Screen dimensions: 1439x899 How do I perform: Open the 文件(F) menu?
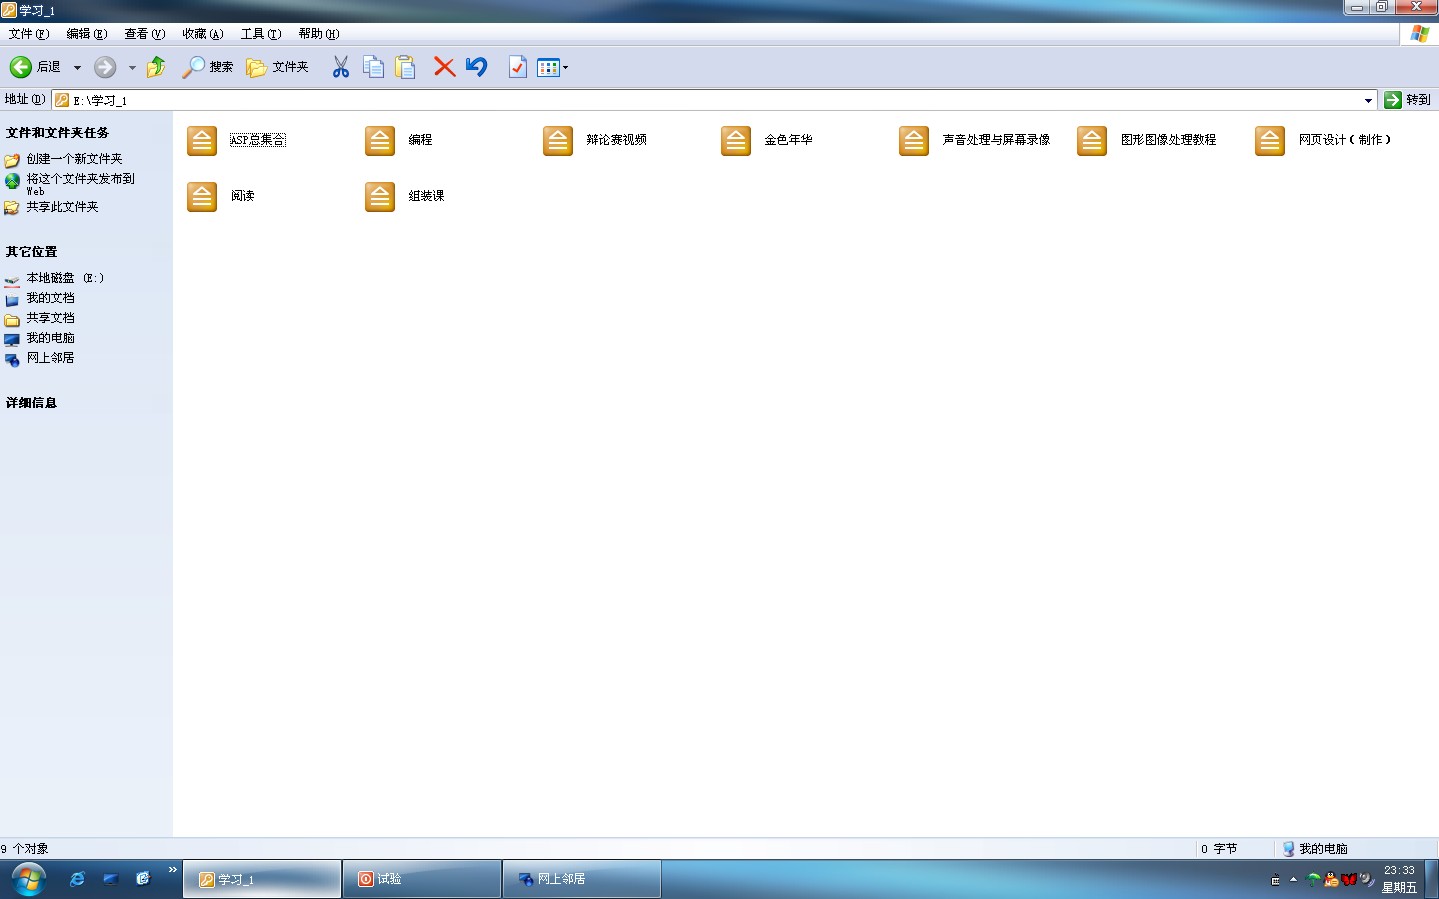pos(28,34)
